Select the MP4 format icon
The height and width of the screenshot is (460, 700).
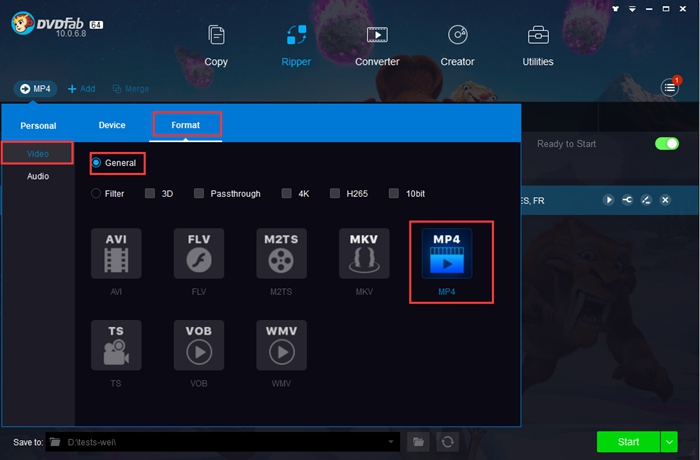click(x=447, y=253)
